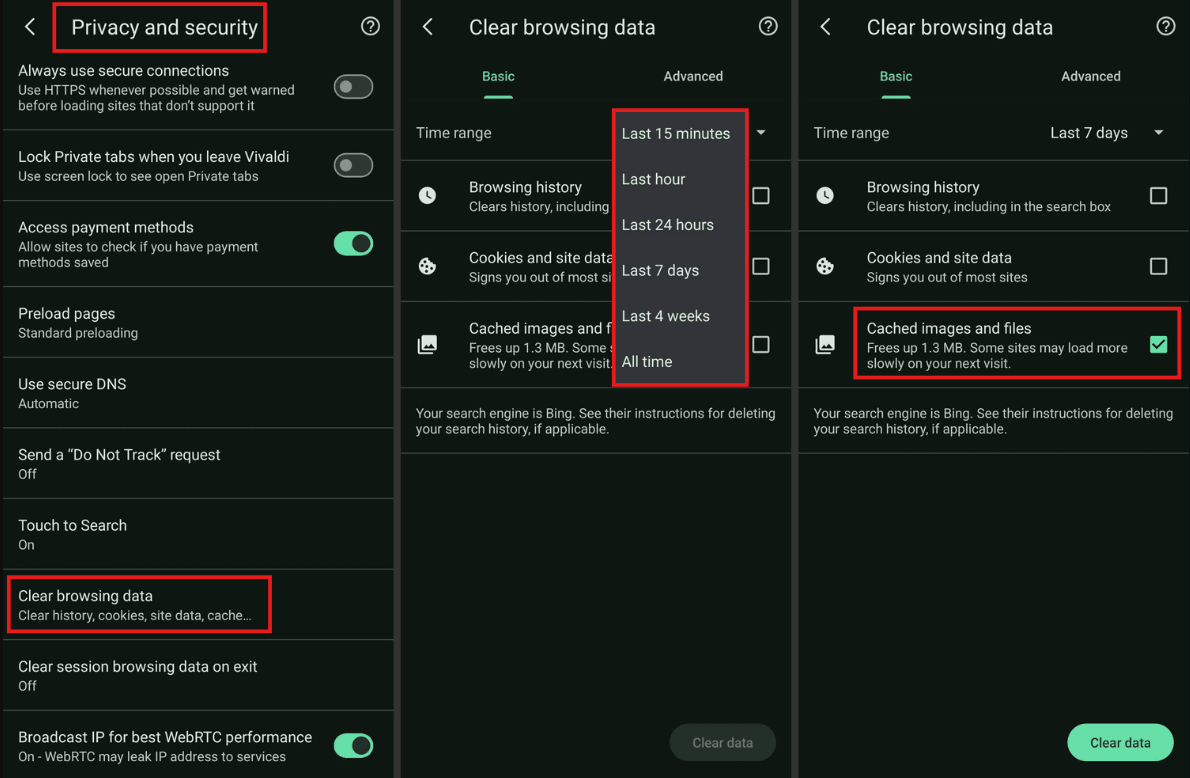Choose Last 15 minutes from time range list
1190x778 pixels.
676,134
